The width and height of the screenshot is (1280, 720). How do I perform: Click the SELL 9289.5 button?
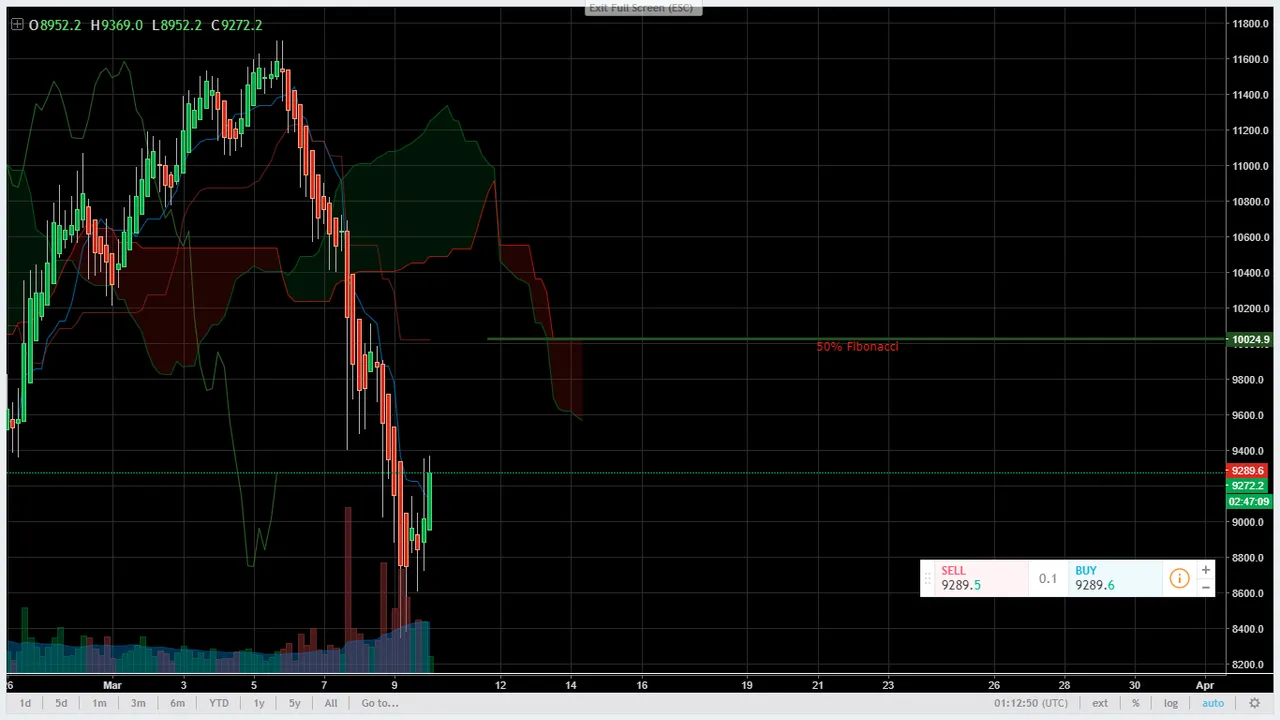click(x=982, y=578)
